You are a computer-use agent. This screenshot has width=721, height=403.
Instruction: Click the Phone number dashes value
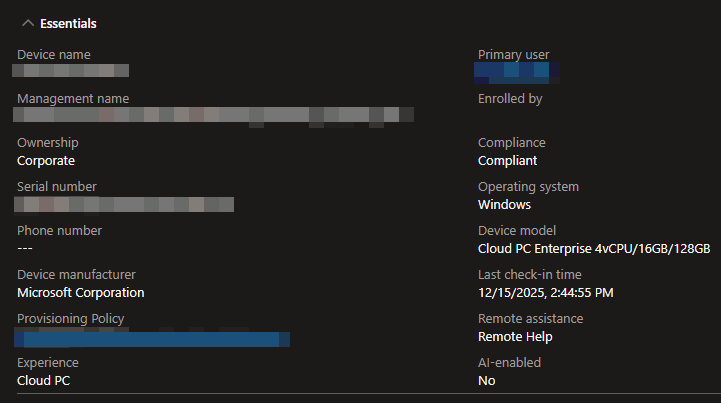pyautogui.click(x=25, y=248)
